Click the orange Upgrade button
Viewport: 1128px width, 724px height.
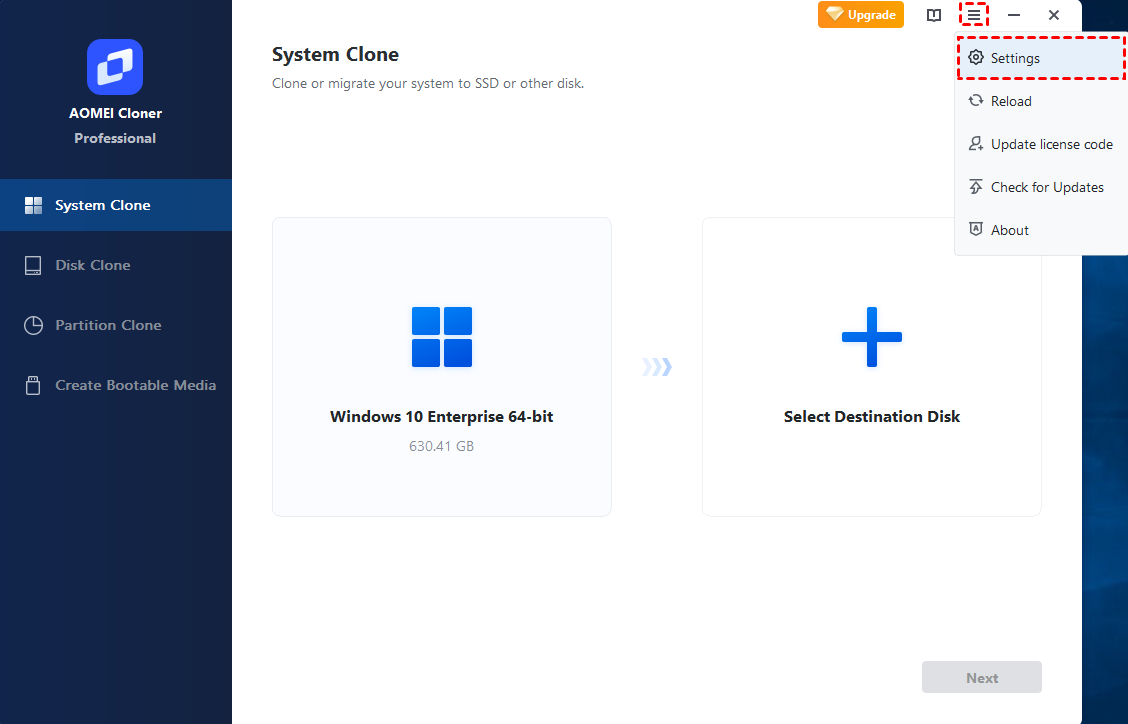tap(860, 14)
